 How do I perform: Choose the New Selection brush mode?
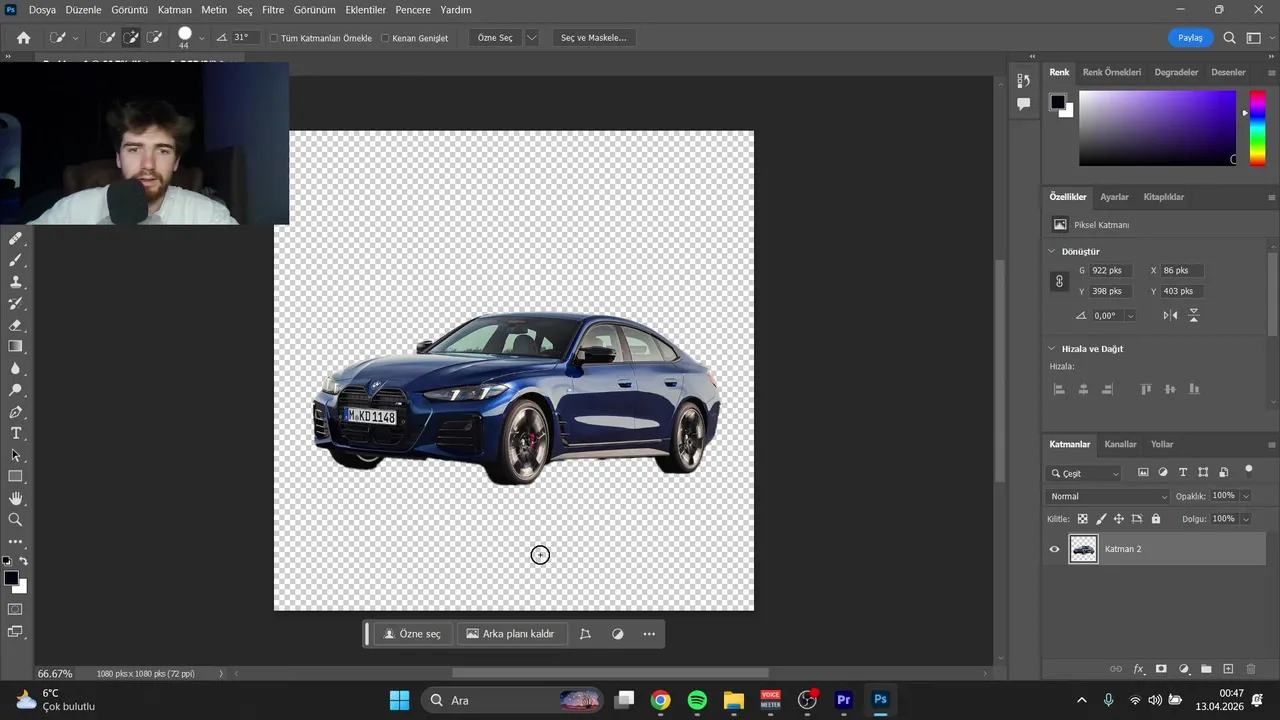(107, 38)
